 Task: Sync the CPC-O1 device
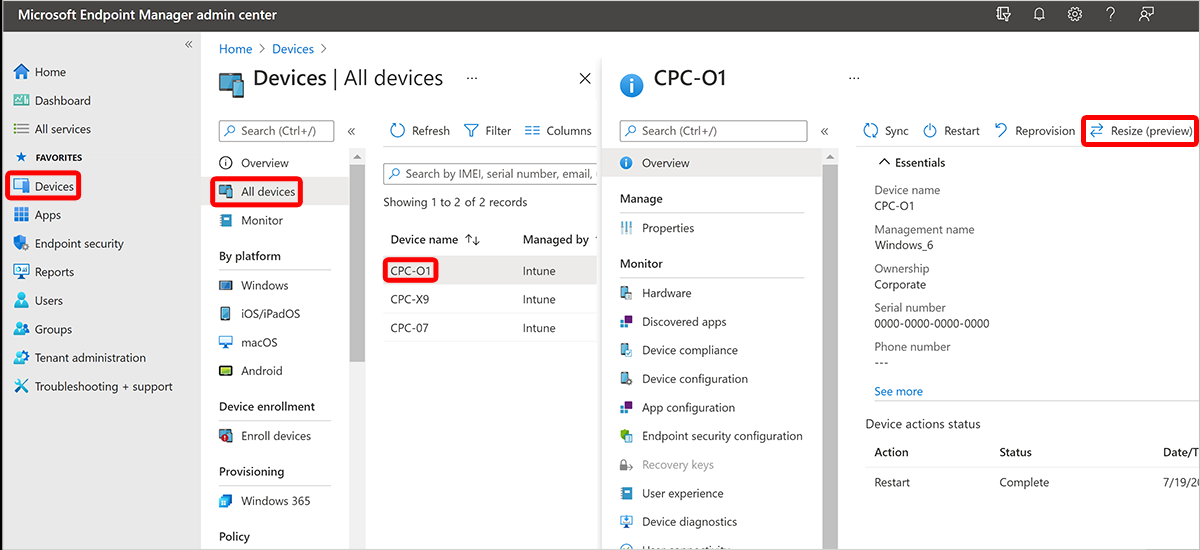click(x=886, y=131)
